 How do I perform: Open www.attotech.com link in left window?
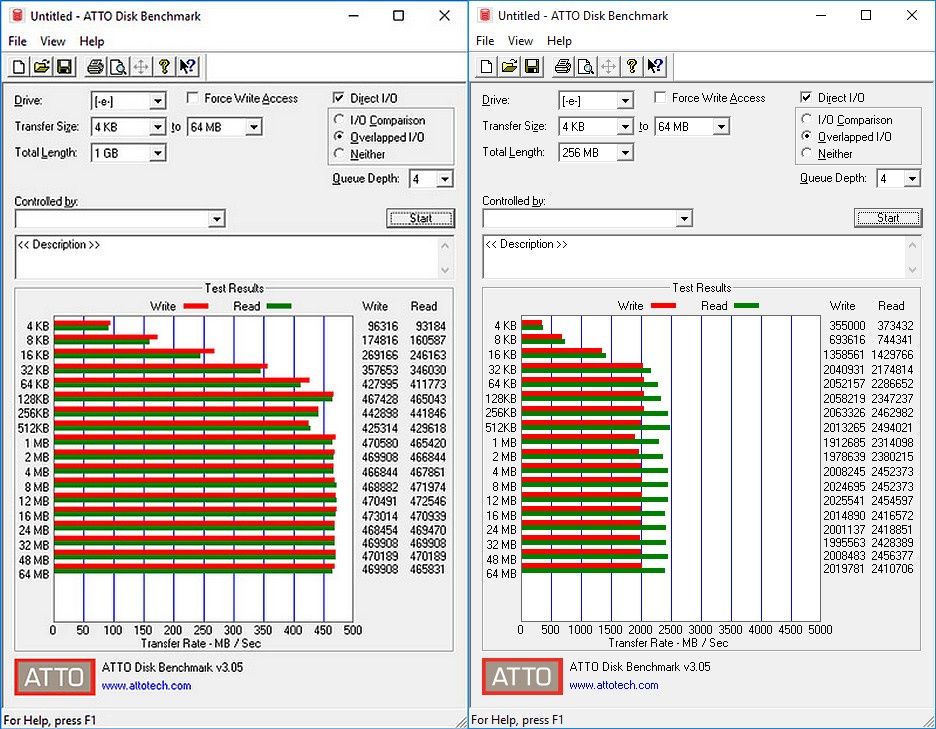(x=146, y=685)
